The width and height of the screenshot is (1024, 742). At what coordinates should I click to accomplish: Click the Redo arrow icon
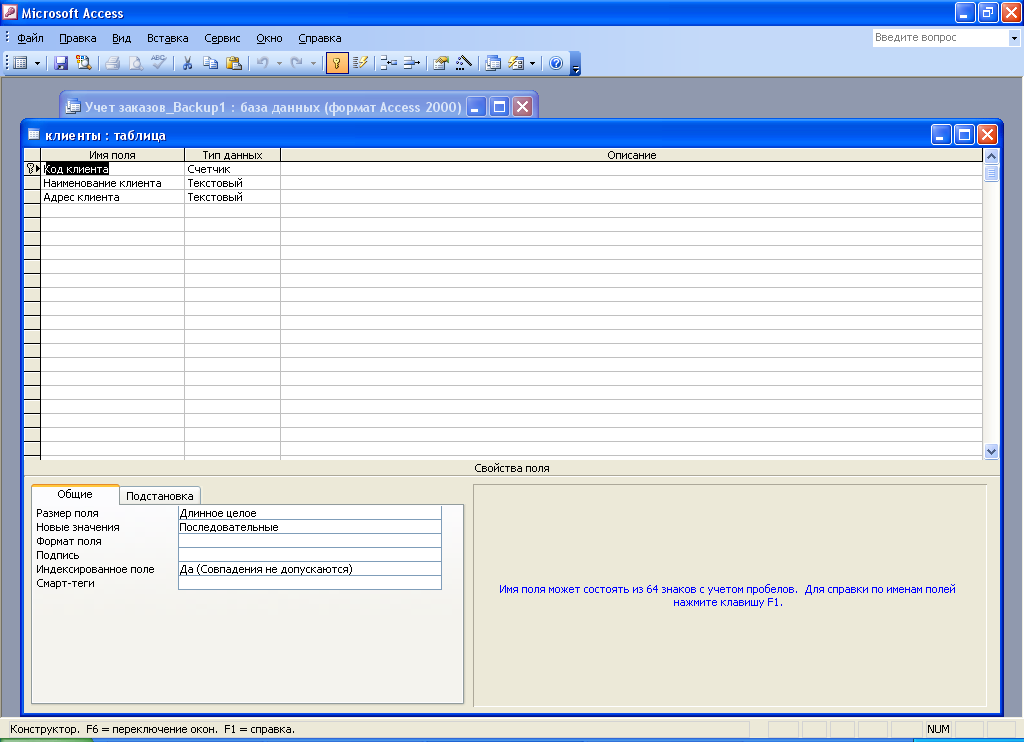(296, 63)
